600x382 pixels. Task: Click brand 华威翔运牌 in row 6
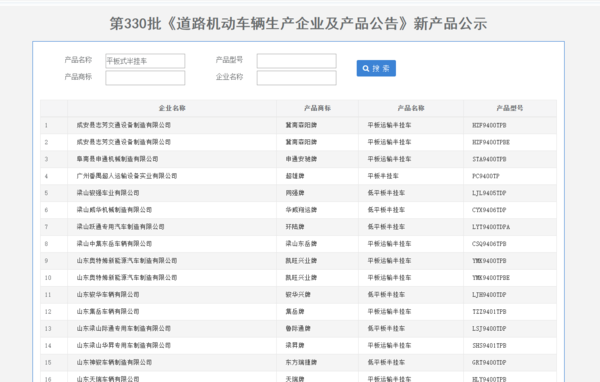[301, 210]
